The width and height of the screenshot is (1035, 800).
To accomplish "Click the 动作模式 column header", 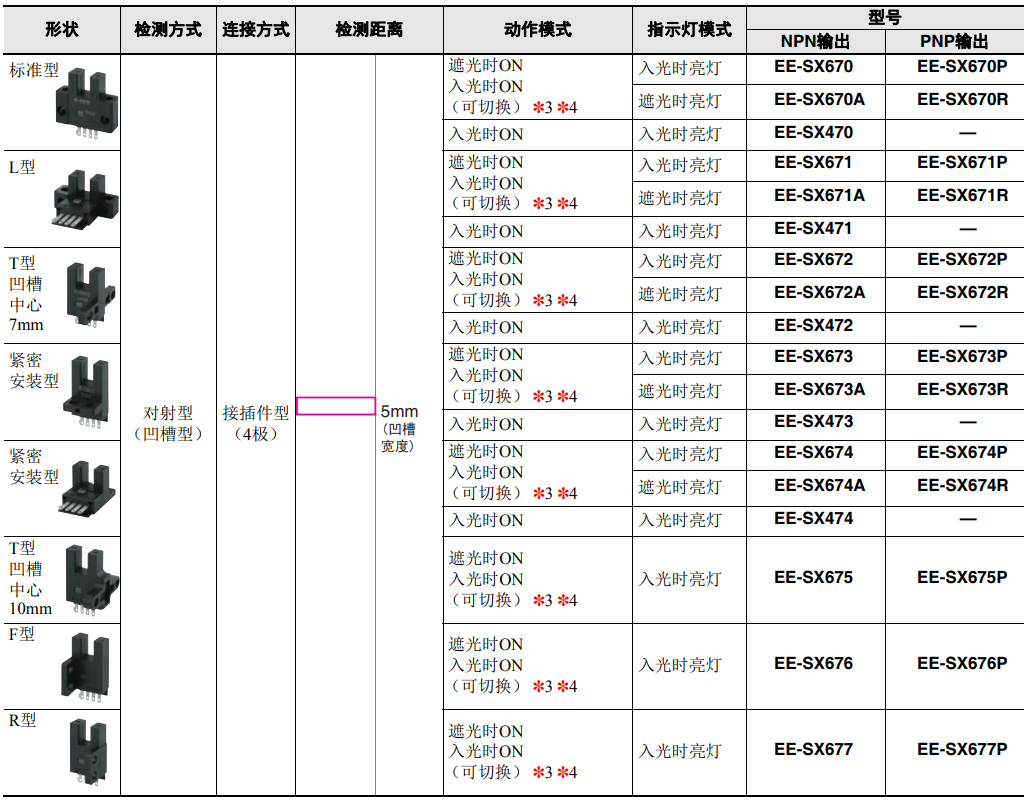I will pos(537,29).
